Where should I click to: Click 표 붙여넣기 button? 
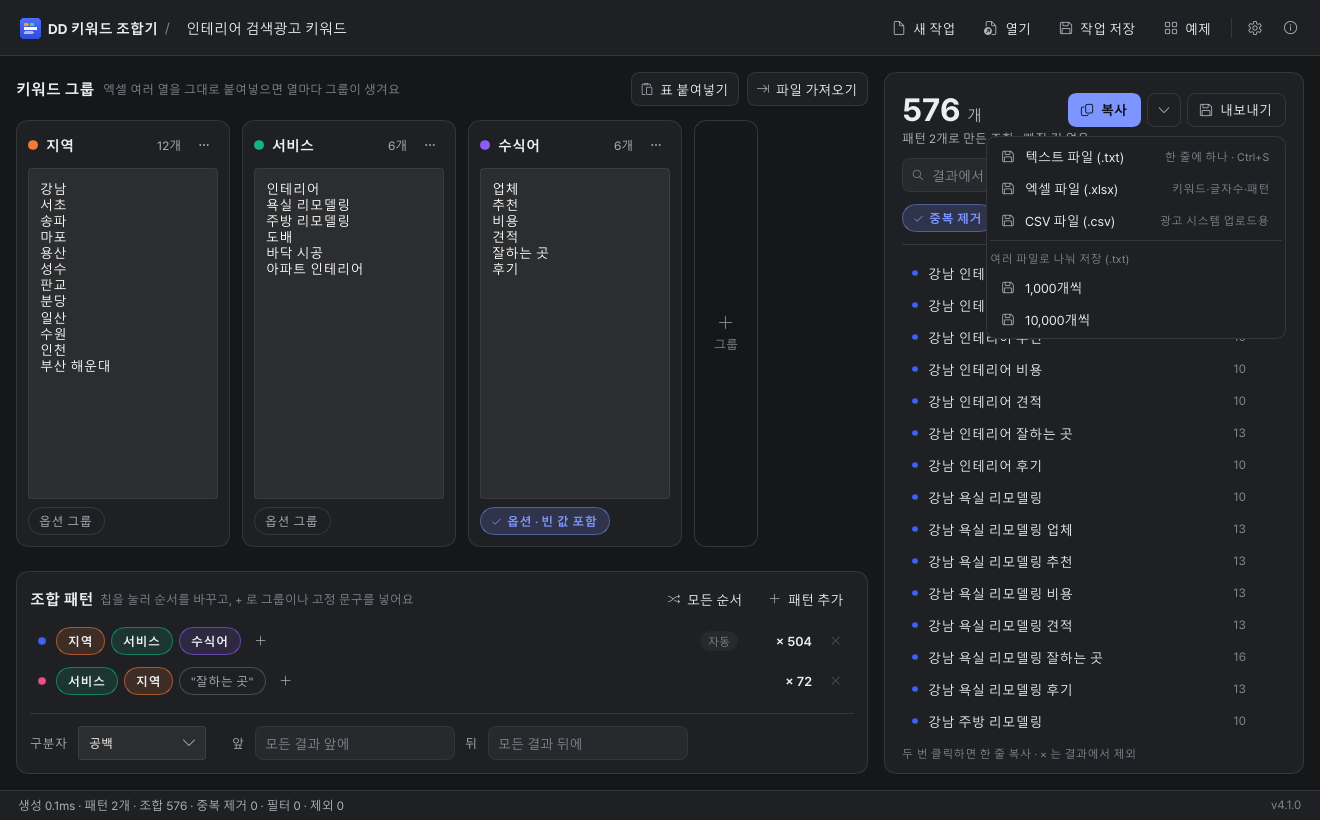(x=685, y=89)
